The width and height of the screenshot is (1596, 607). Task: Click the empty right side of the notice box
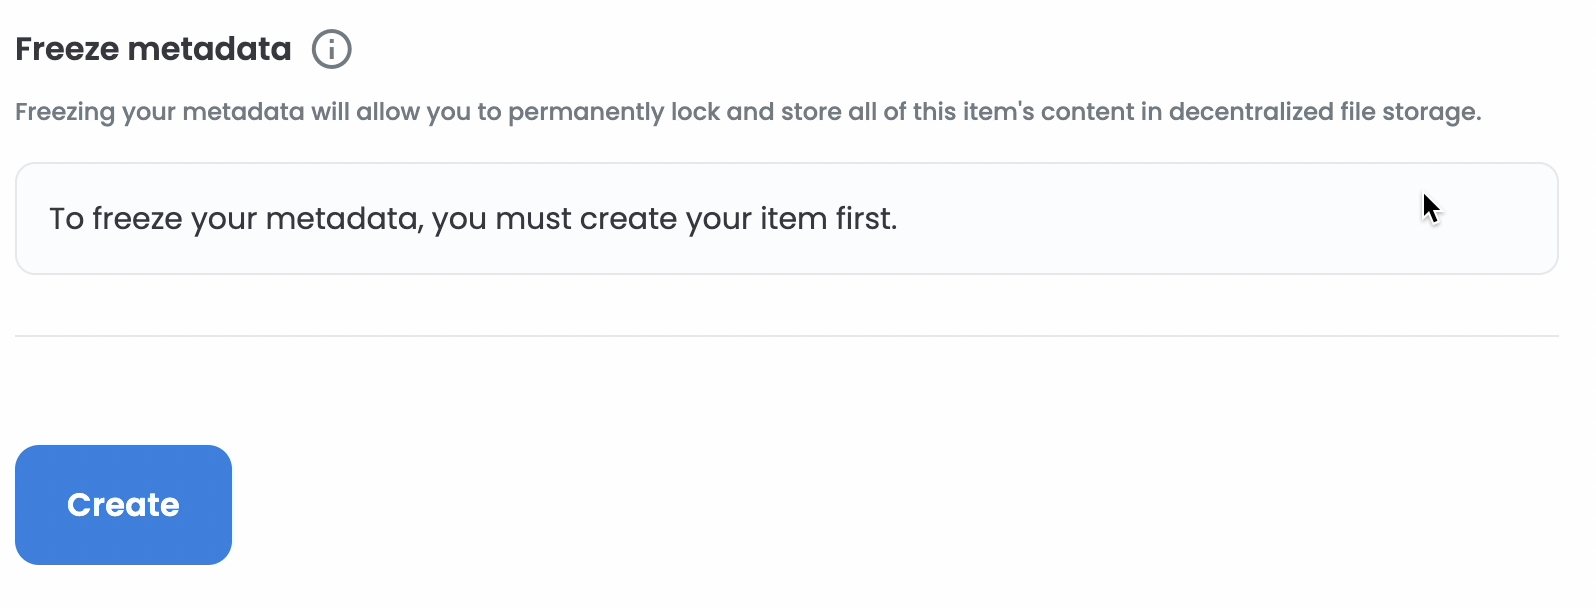pyautogui.click(x=1230, y=218)
